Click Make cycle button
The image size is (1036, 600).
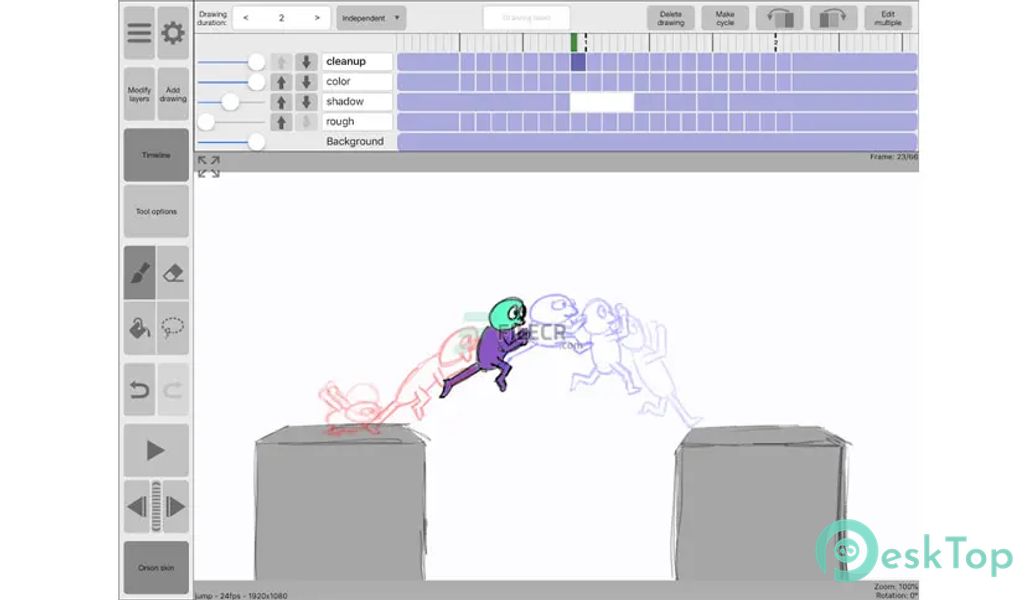tap(725, 19)
